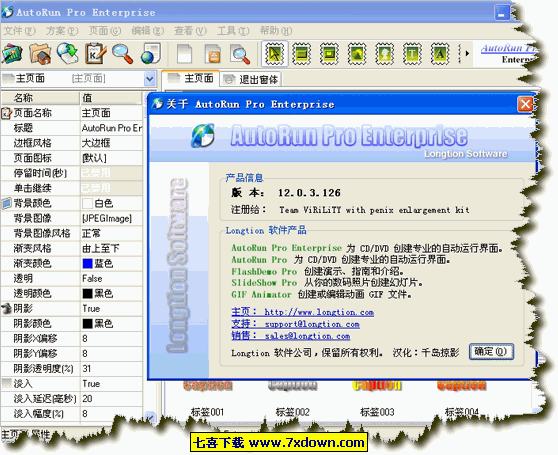Open project with the folder house icon

40,54
